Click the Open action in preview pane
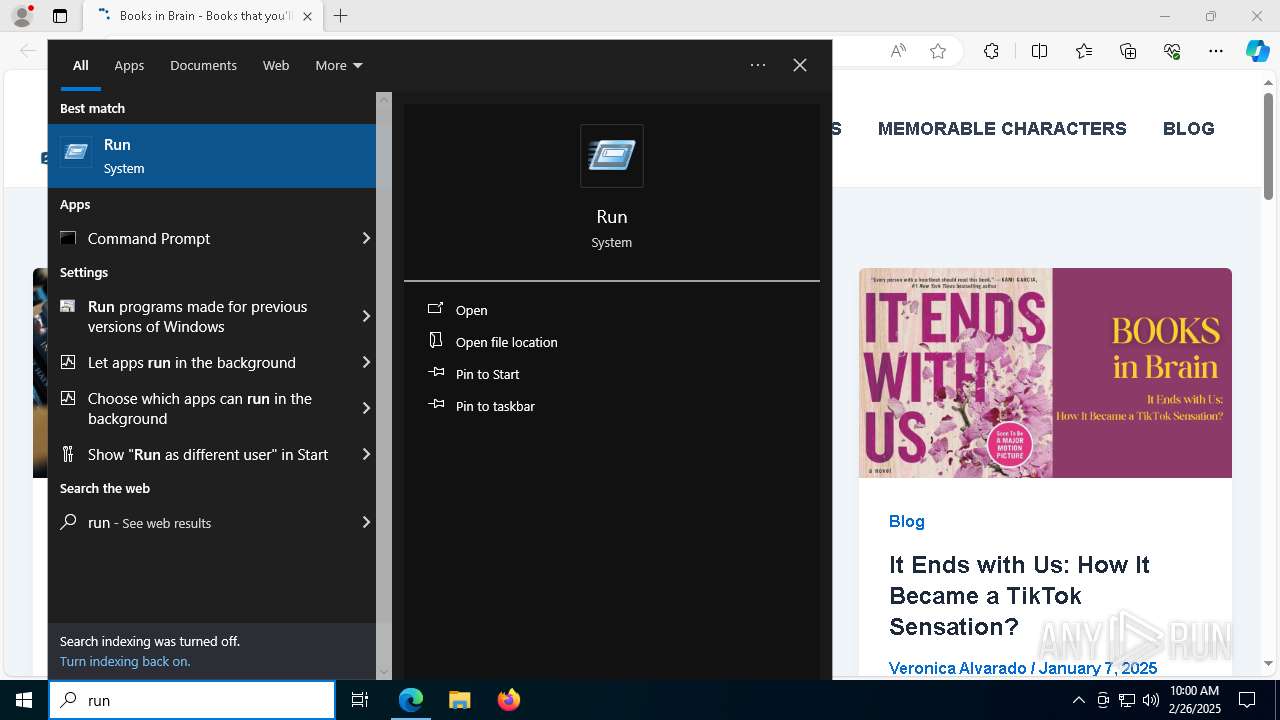 tap(471, 310)
